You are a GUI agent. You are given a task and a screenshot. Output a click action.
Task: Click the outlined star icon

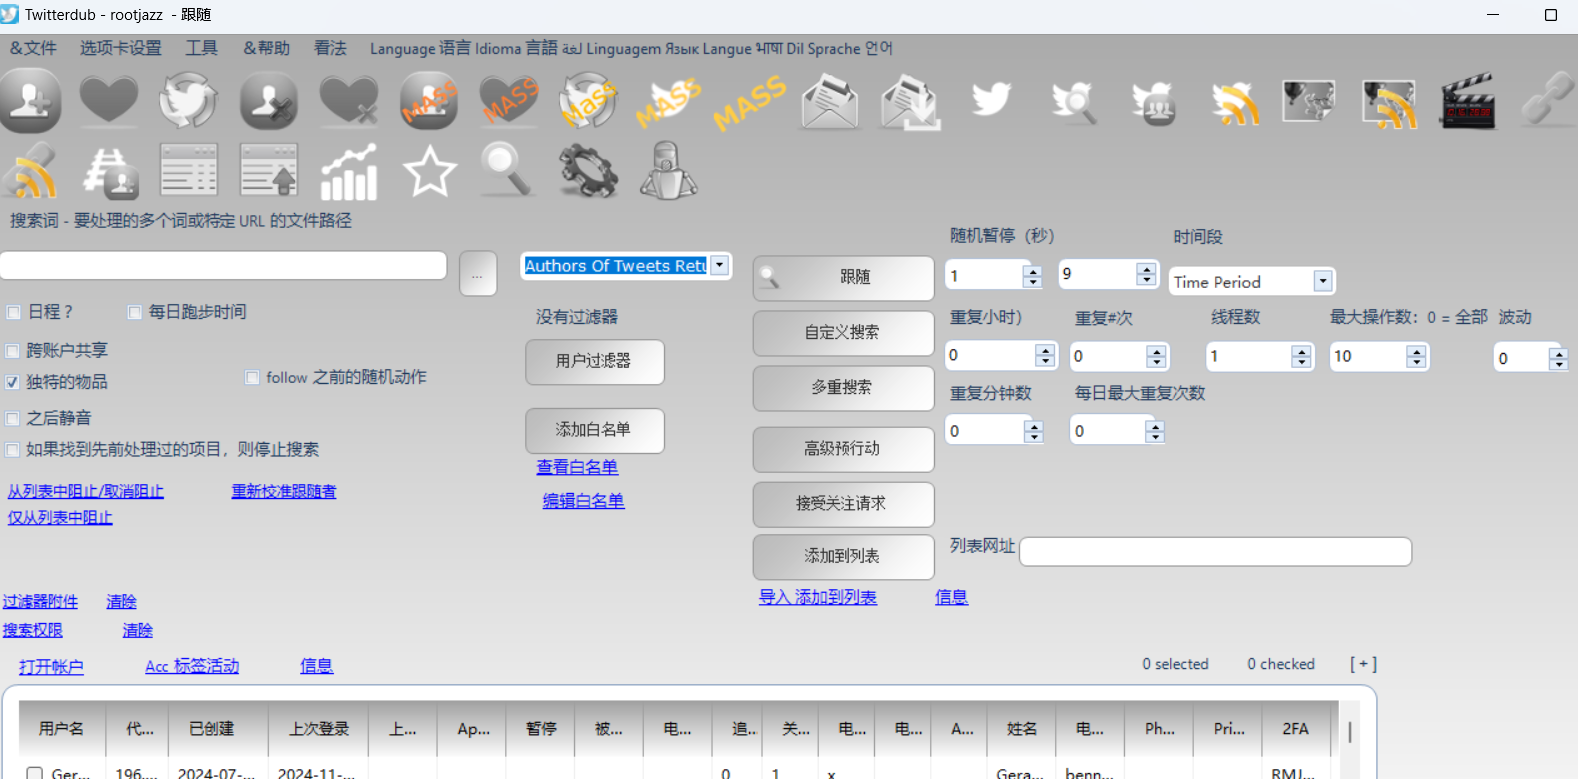[429, 172]
